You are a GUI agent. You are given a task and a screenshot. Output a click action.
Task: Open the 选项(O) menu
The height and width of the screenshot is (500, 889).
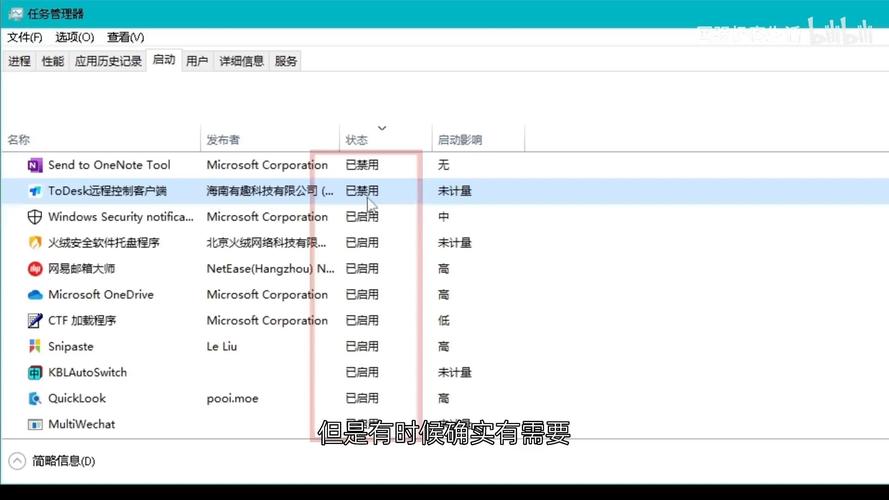74,37
